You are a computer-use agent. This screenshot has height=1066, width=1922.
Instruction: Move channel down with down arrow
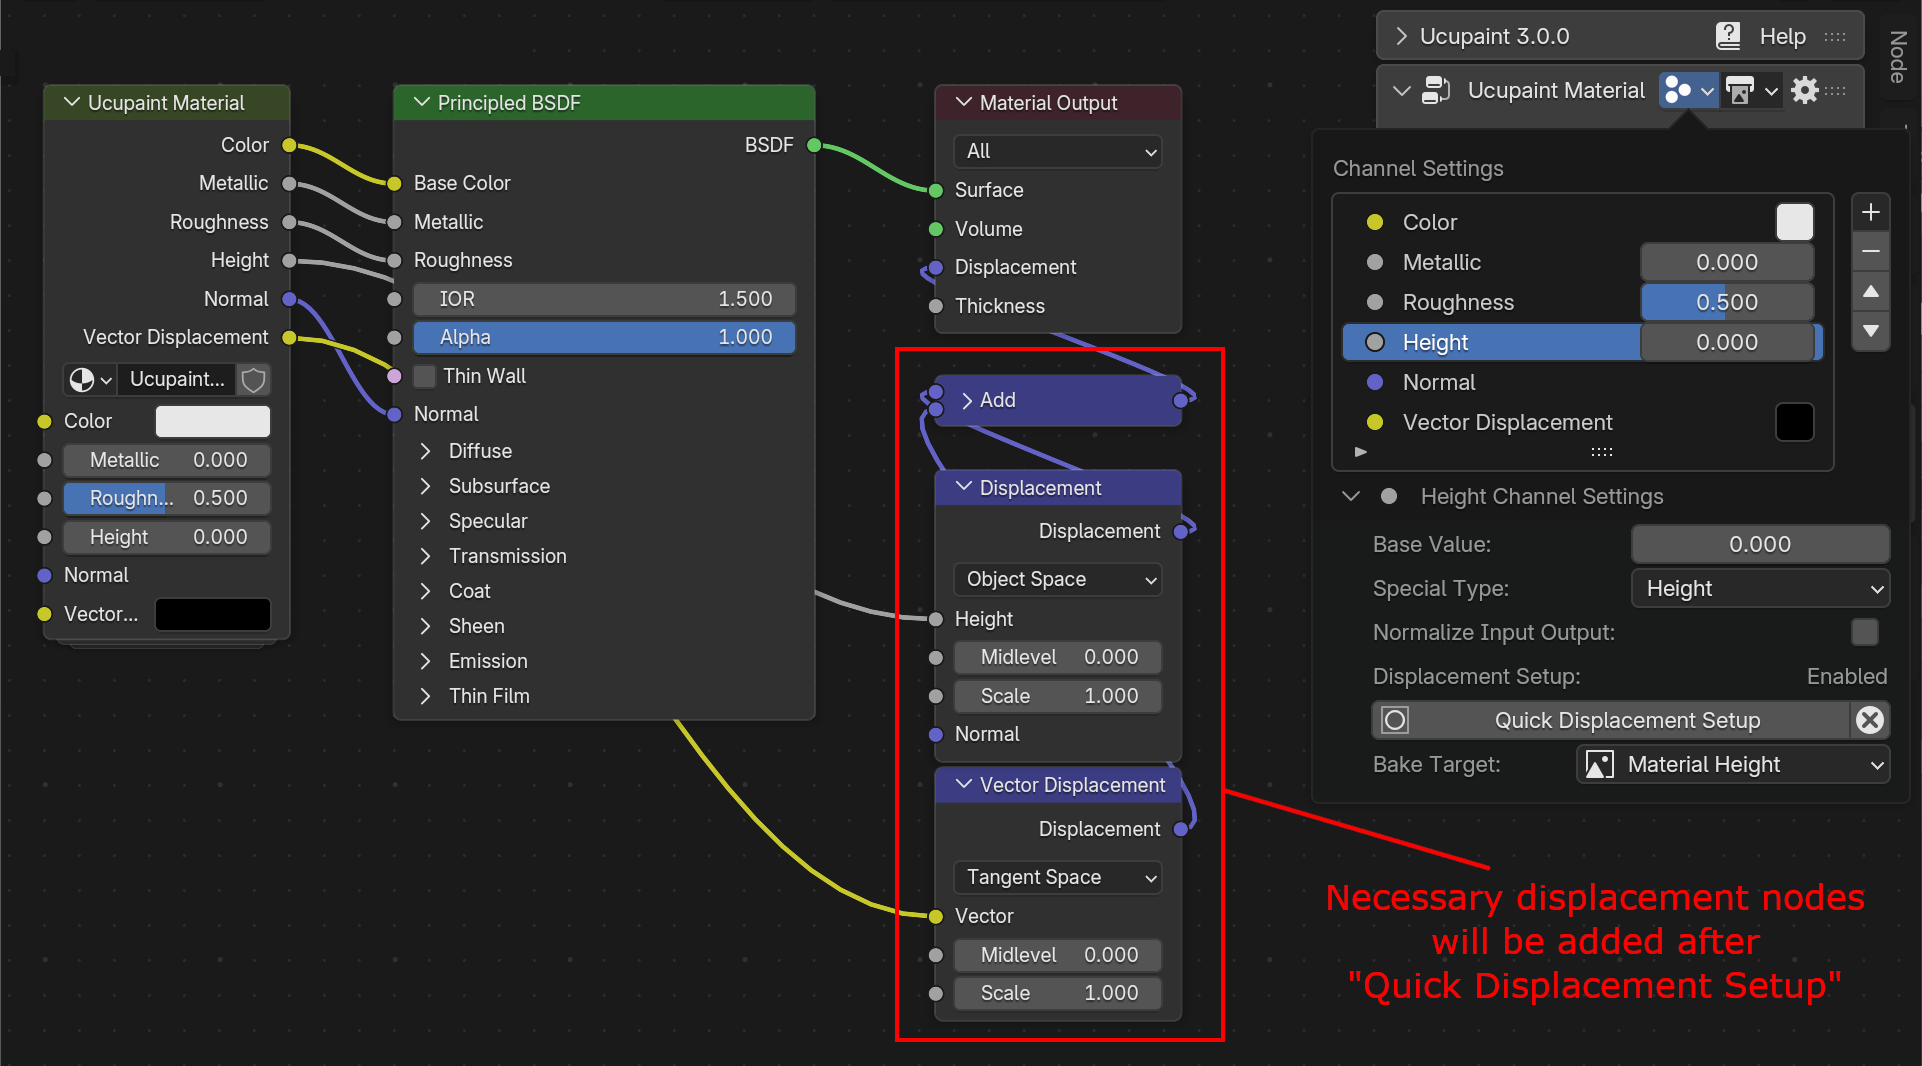click(1870, 331)
